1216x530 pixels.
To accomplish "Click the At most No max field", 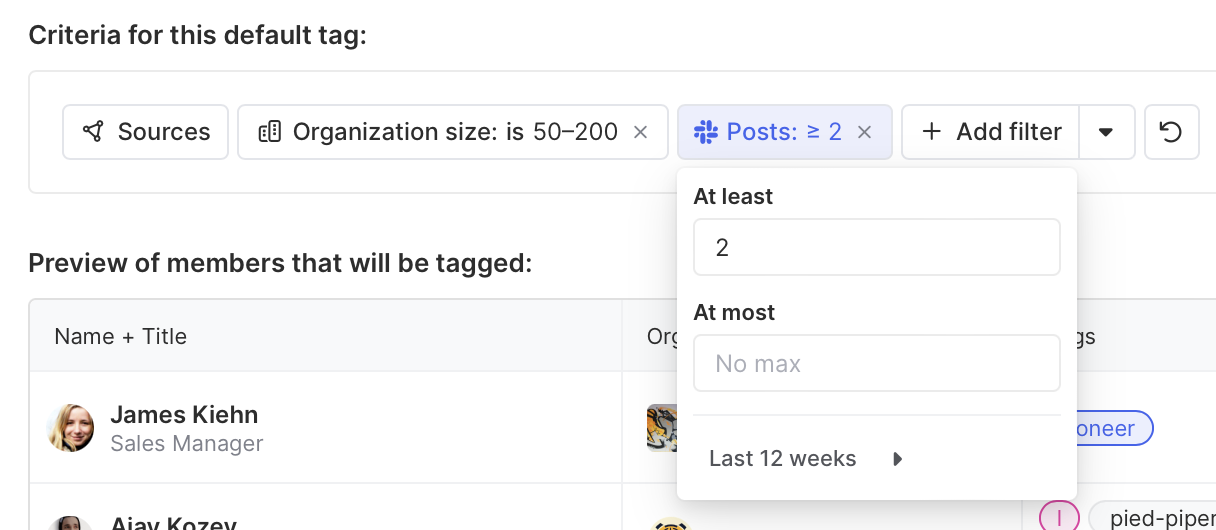I will 876,363.
